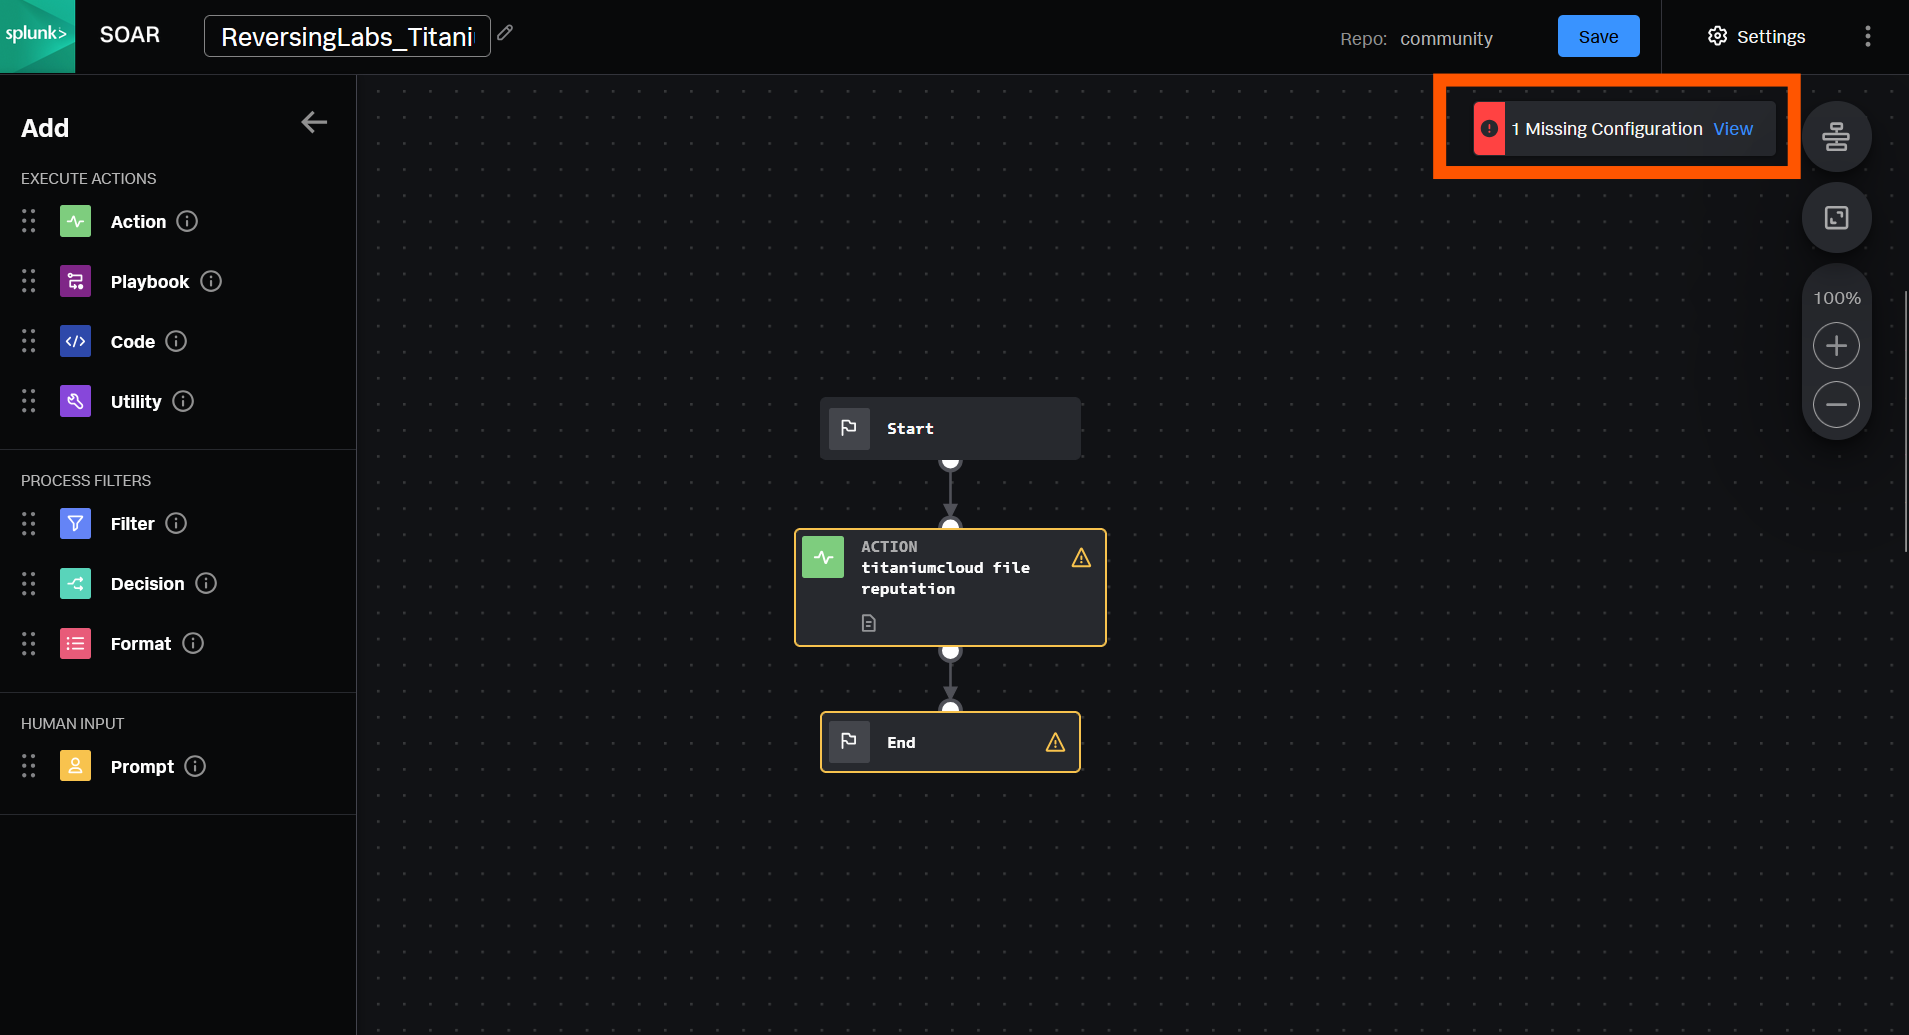Screen dimensions: 1909x1035
Task: Click the Decision label in Add panel
Action: click(148, 584)
